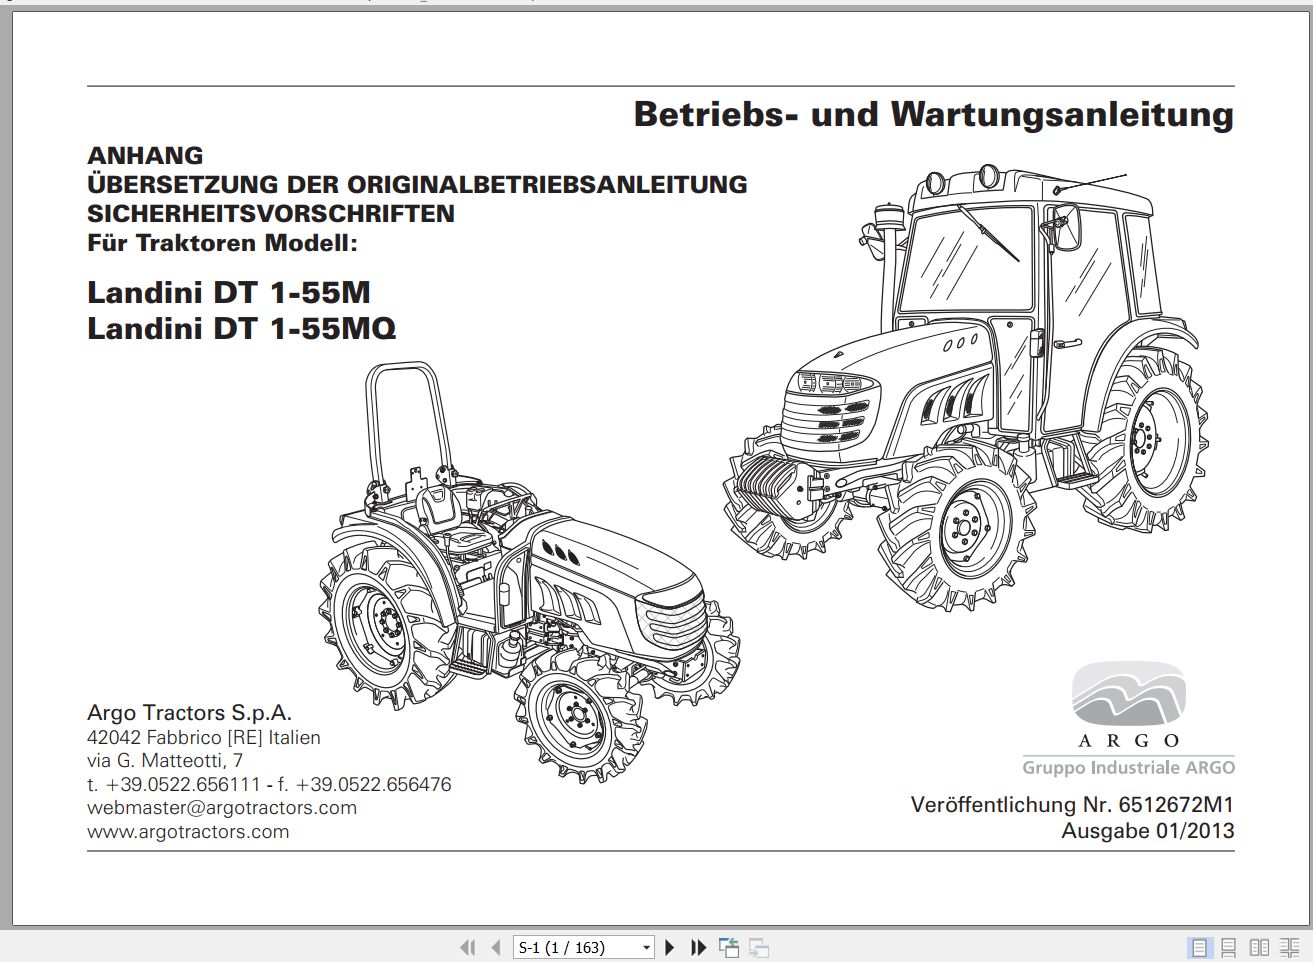Click the ÜBERSETZUNG DER ORIGINALBETRIEBSANLEITUNG line

(x=417, y=184)
